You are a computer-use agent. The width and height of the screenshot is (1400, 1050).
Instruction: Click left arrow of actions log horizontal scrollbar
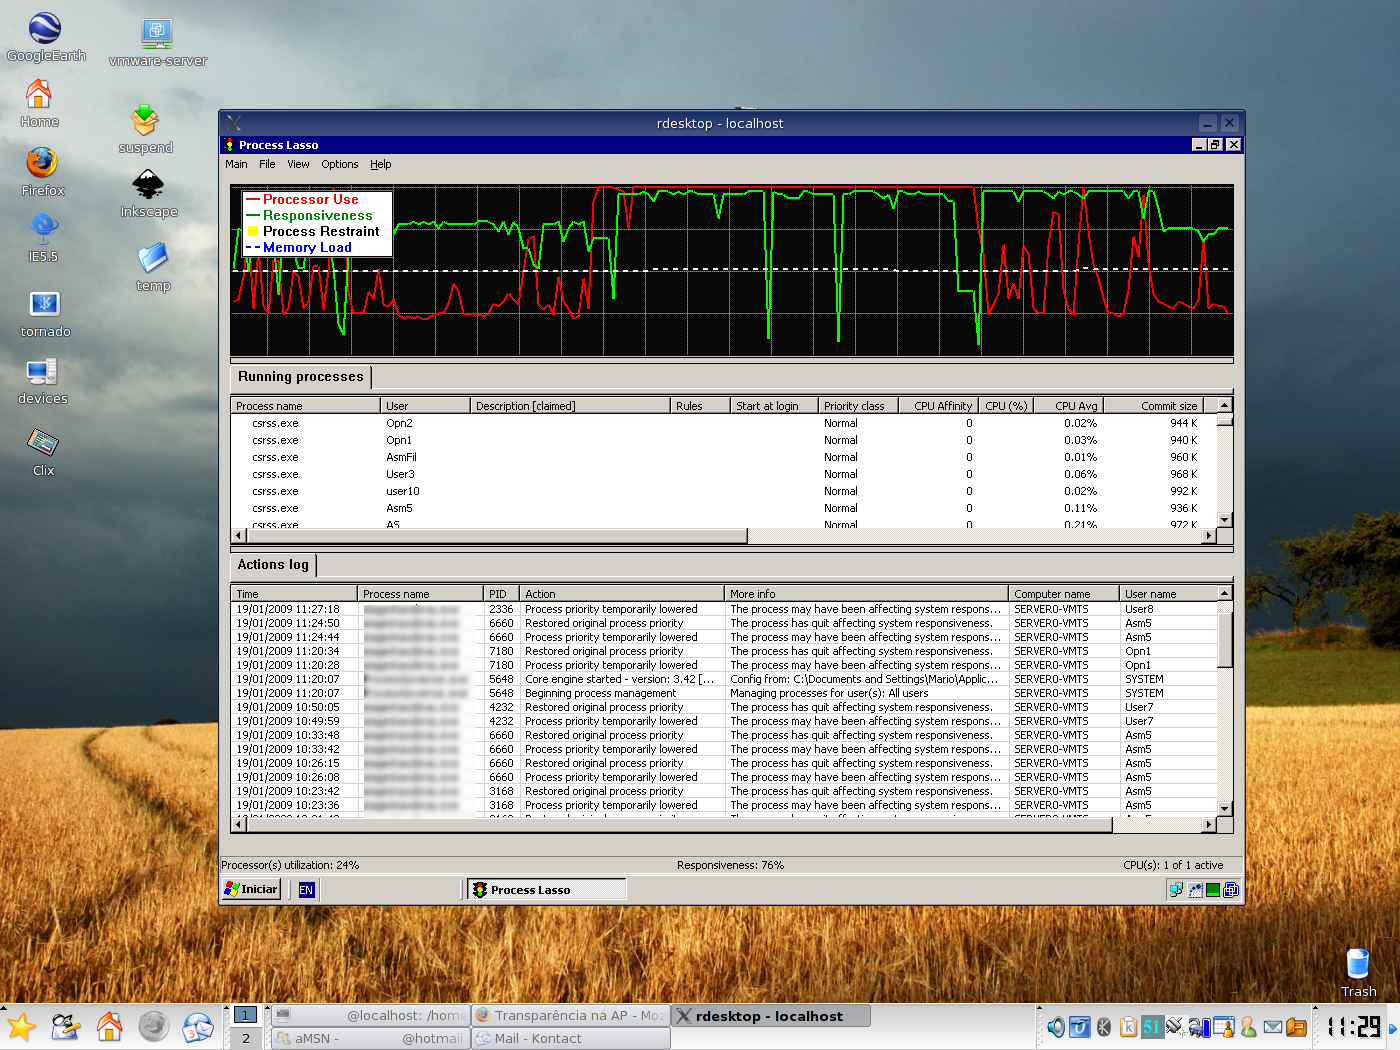(x=238, y=825)
